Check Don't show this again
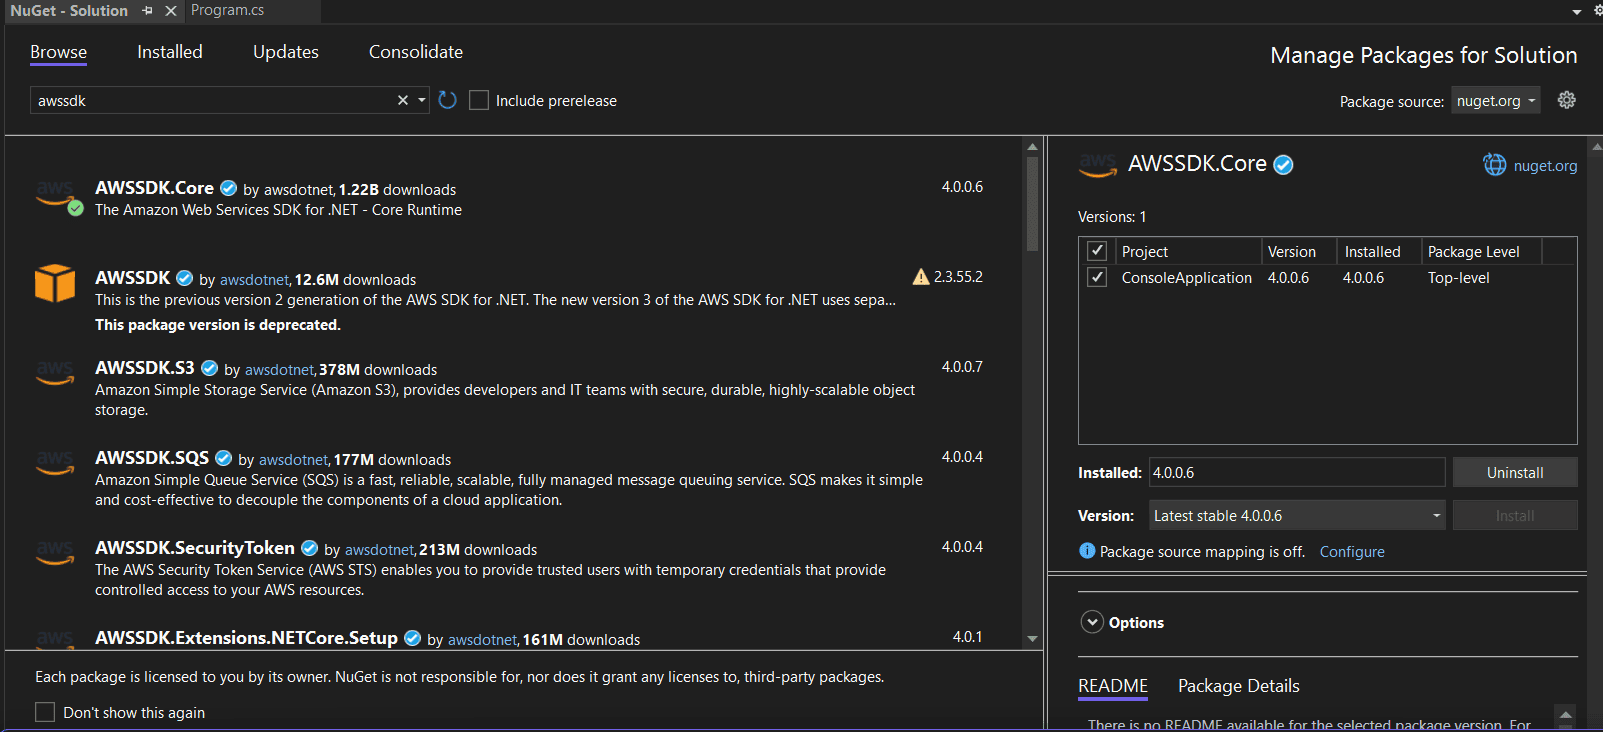Image resolution: width=1603 pixels, height=732 pixels. click(45, 712)
